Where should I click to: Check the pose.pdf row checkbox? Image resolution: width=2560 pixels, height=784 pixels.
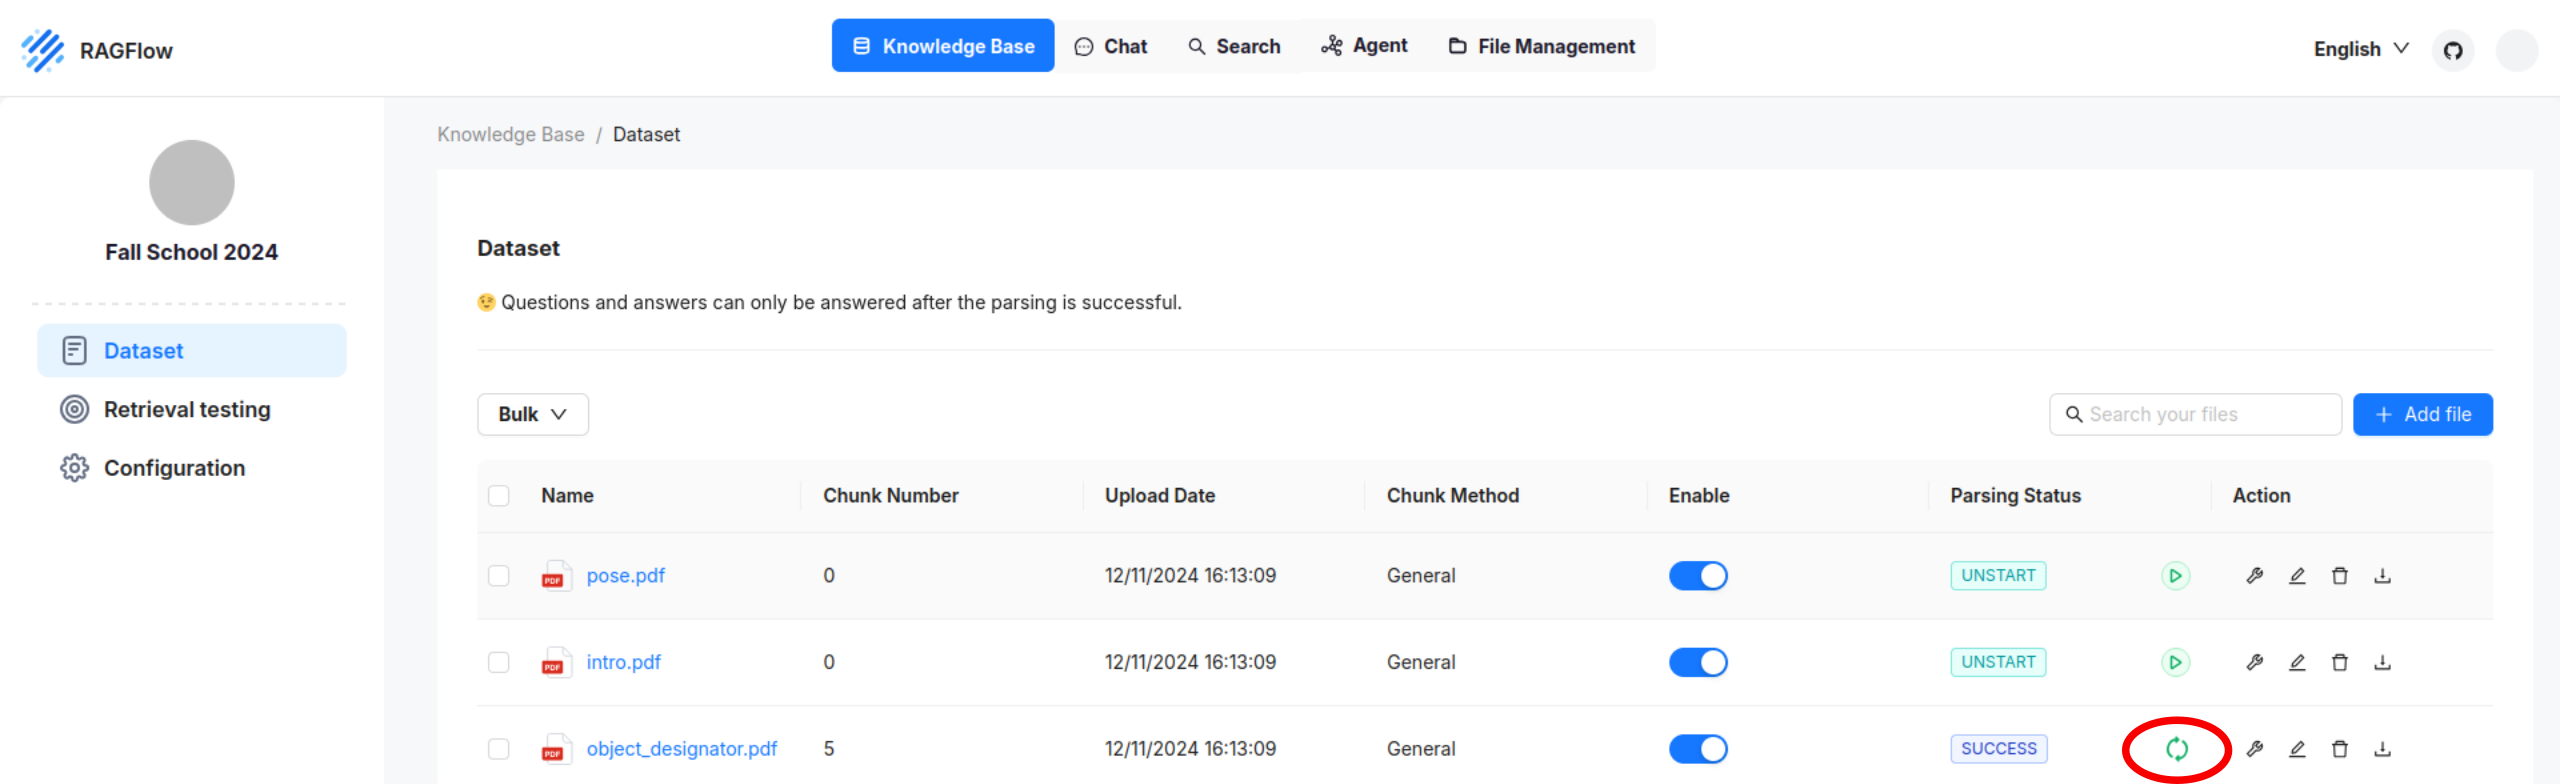pyautogui.click(x=499, y=576)
